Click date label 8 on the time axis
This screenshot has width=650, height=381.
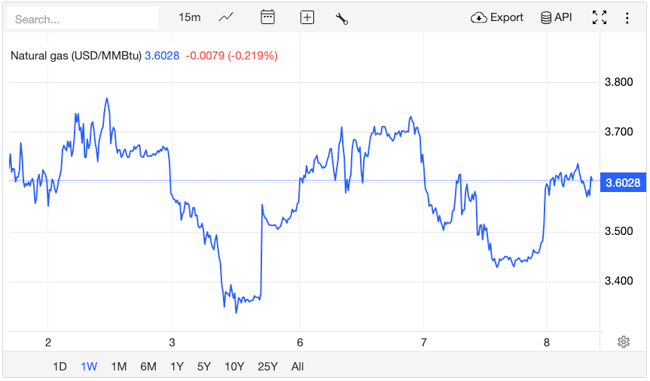546,342
